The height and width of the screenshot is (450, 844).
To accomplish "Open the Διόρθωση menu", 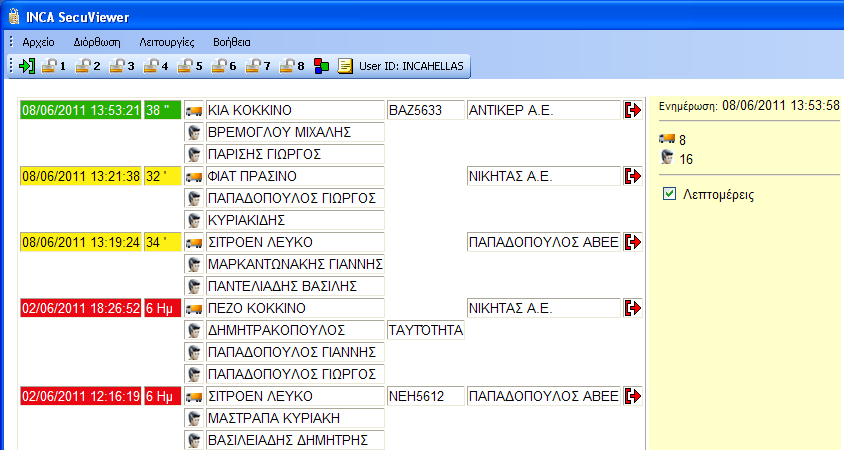I will [x=97, y=42].
